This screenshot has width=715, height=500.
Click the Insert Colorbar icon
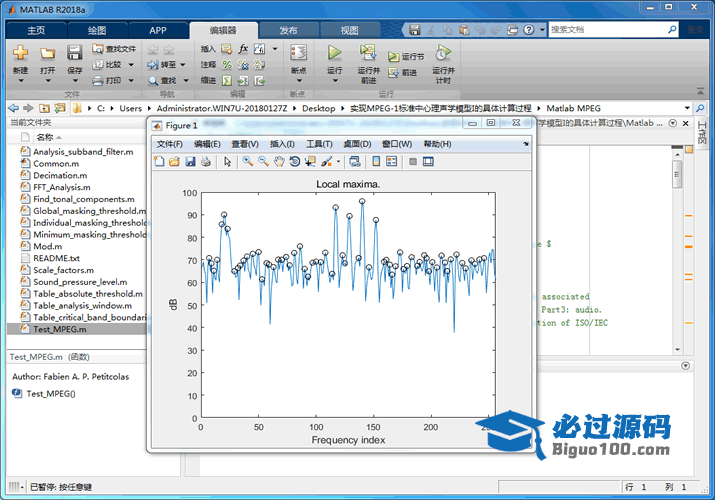(376, 161)
